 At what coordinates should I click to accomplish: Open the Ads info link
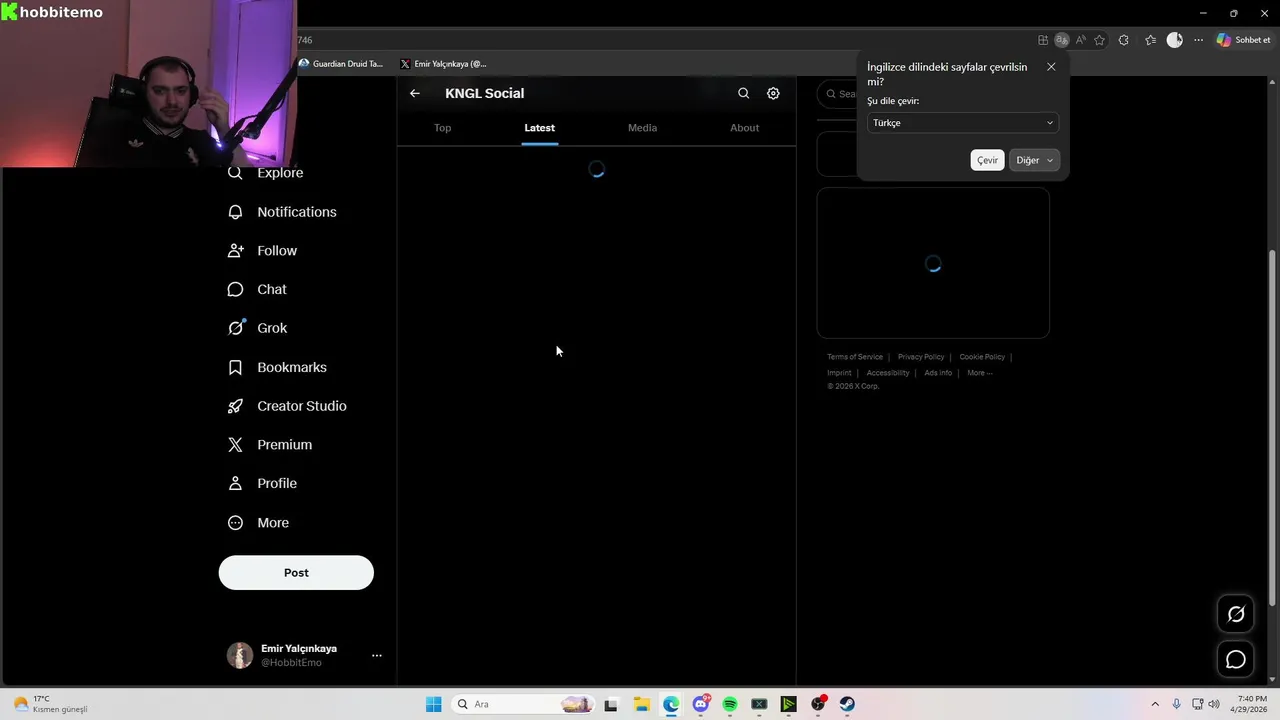click(938, 373)
